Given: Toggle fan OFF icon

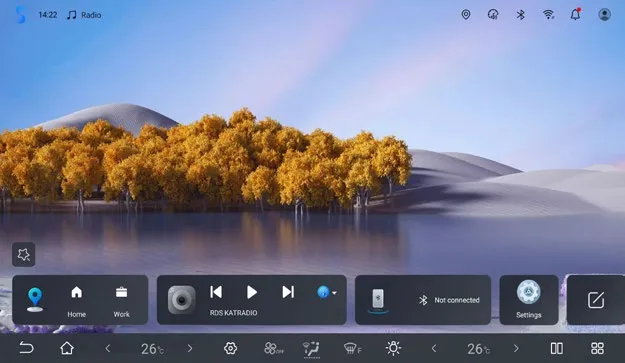Looking at the screenshot, I should pos(273,349).
